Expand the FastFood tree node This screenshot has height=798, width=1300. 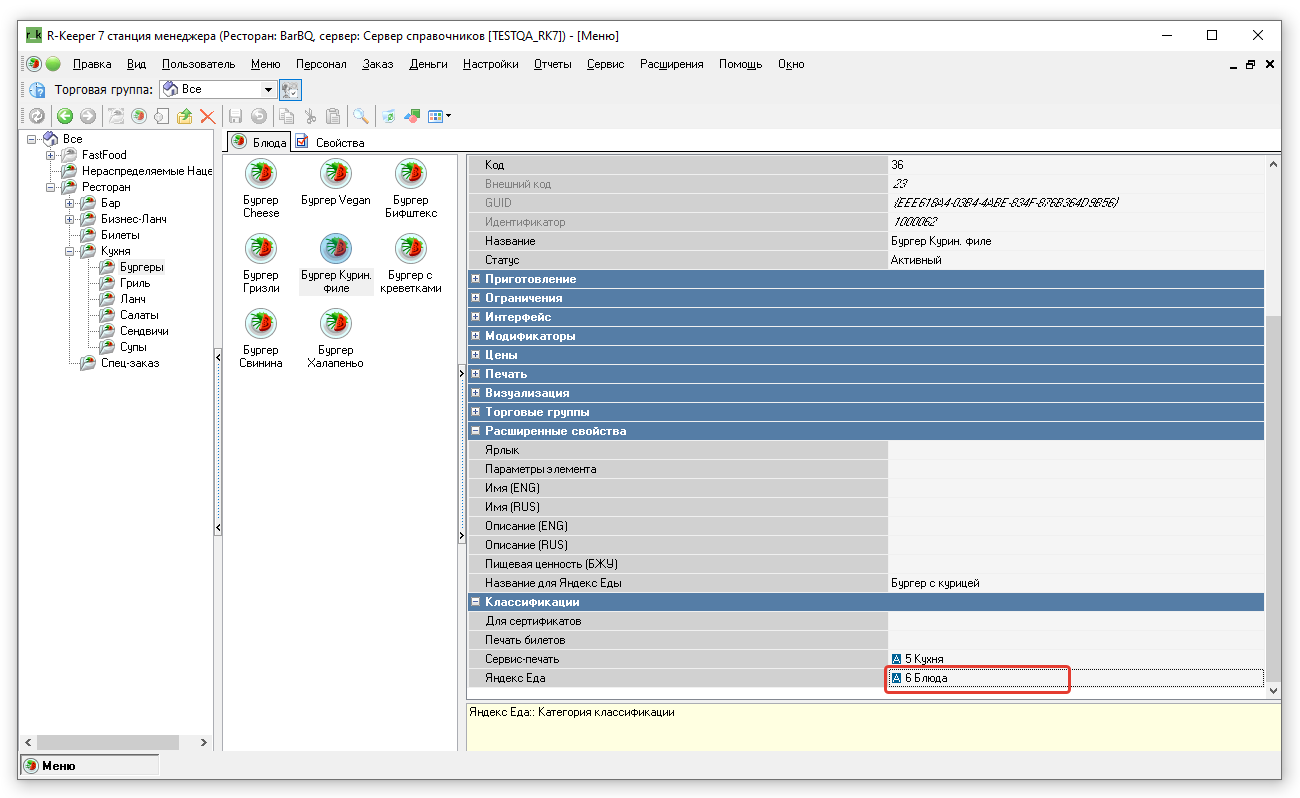tap(50, 155)
